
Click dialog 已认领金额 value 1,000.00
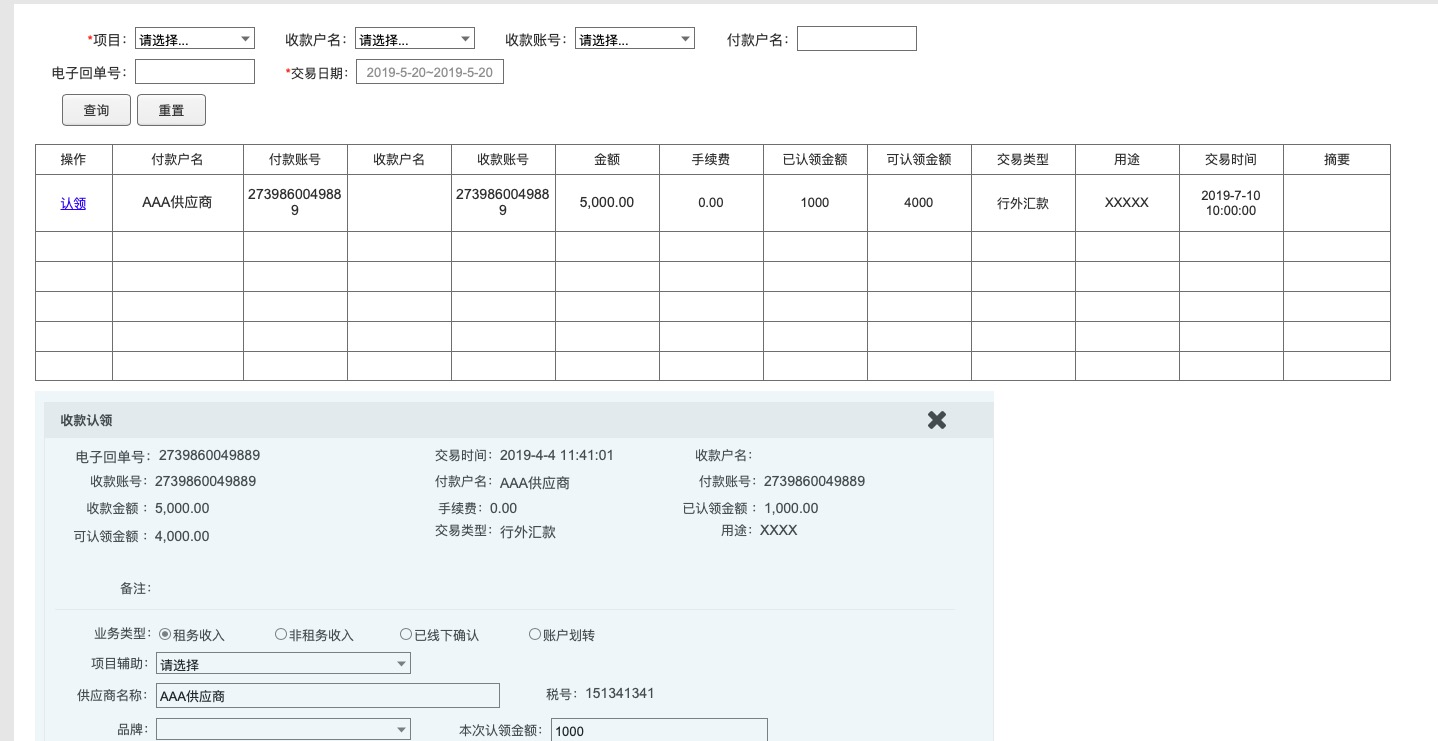point(791,508)
